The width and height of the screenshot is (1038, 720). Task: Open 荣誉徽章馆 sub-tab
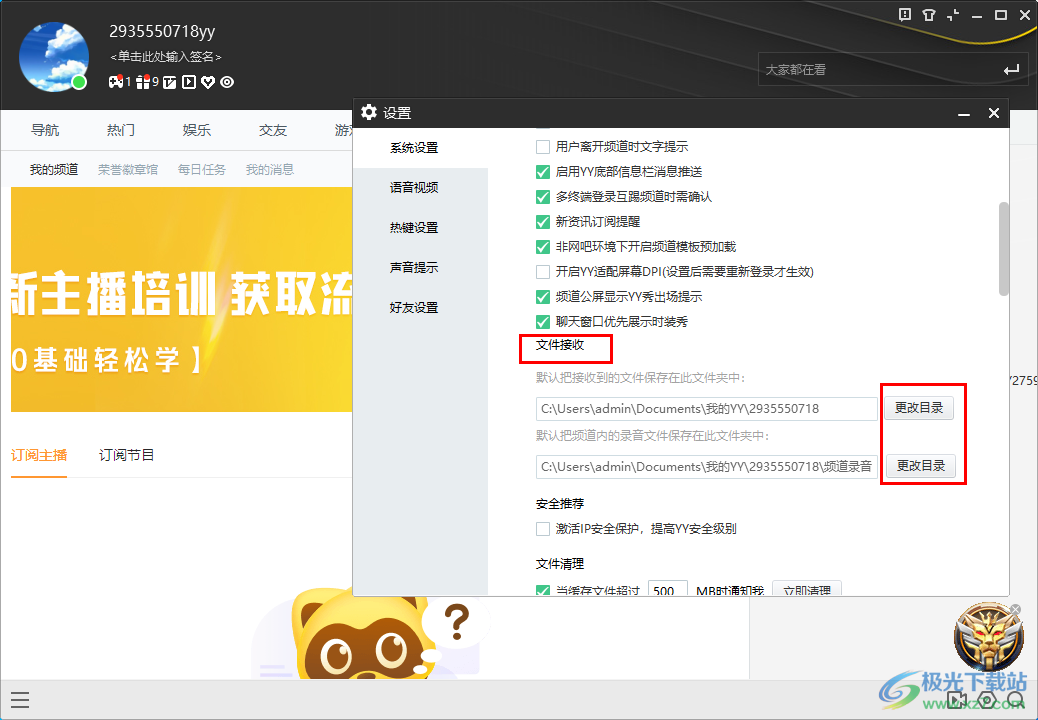(x=128, y=169)
